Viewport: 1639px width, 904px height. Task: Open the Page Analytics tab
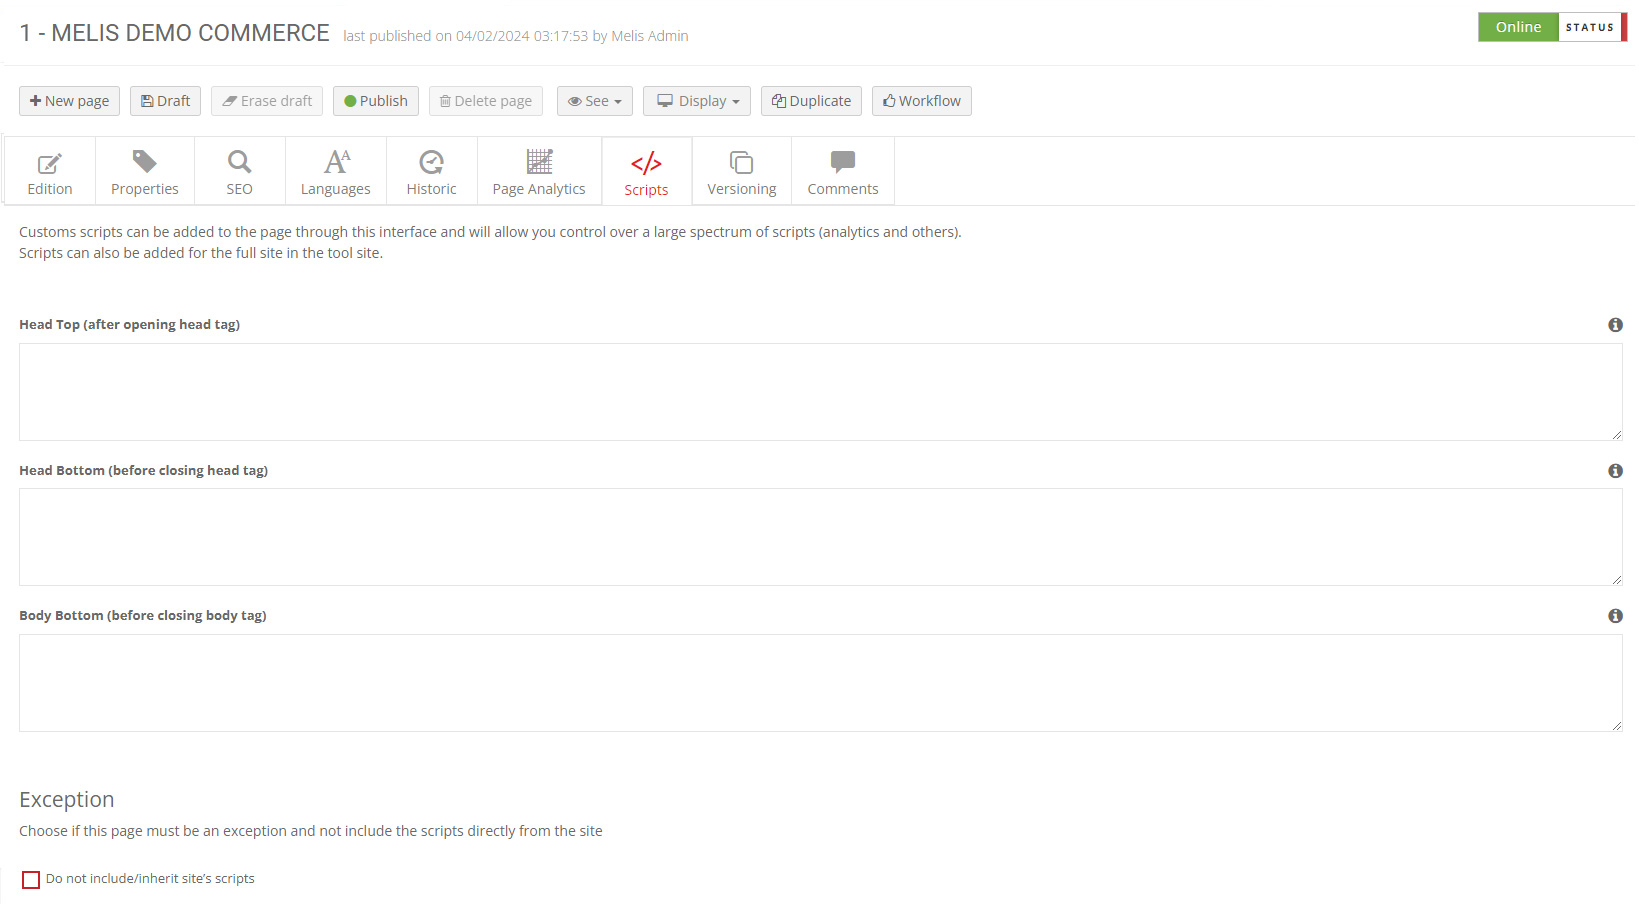pos(540,172)
